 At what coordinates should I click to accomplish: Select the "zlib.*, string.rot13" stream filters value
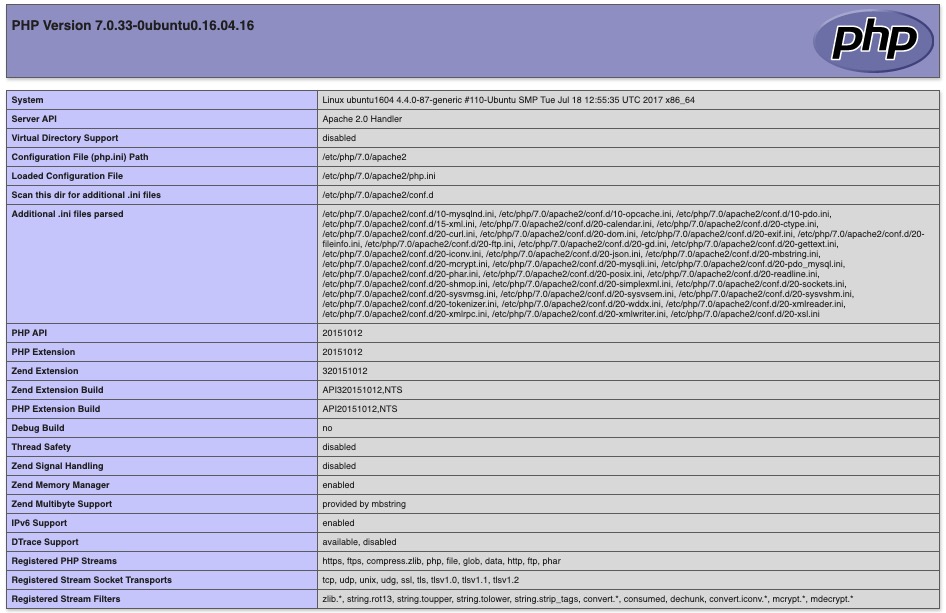(x=588, y=599)
